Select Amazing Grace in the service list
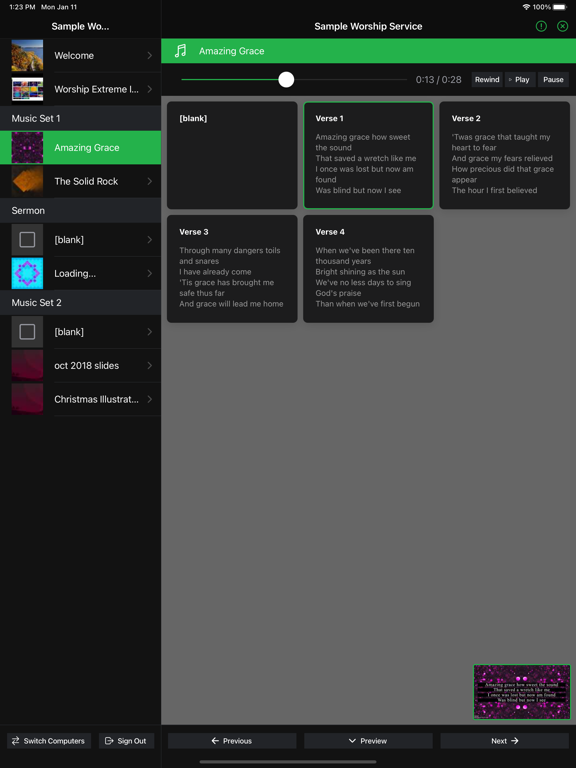Viewport: 576px width, 768px height. pos(80,147)
